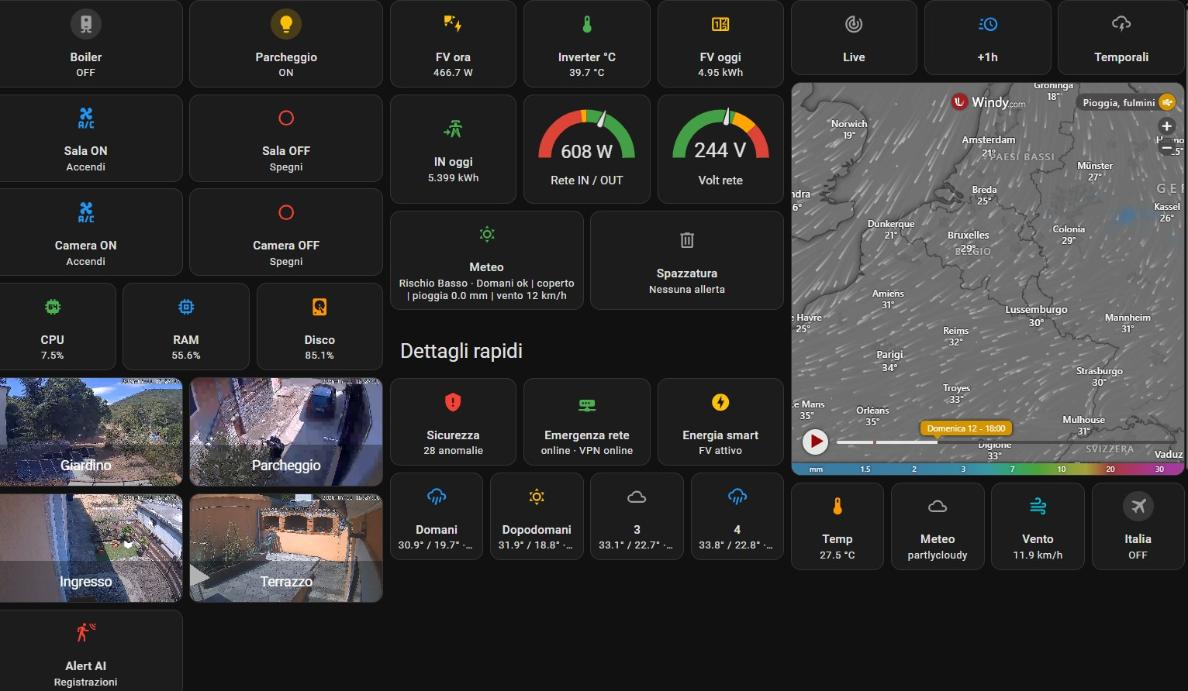Expand the Domani forecast tile
Screen dimensions: 1188x691
click(436, 516)
